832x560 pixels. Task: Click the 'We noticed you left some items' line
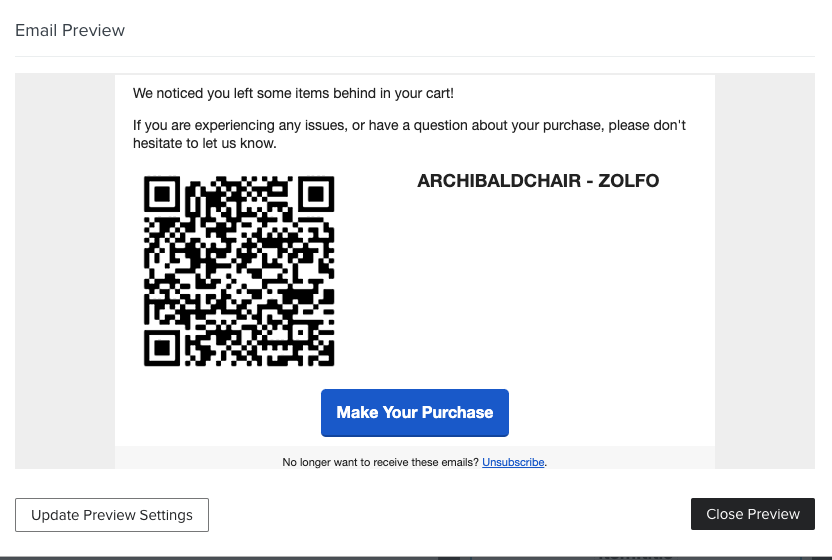click(293, 93)
